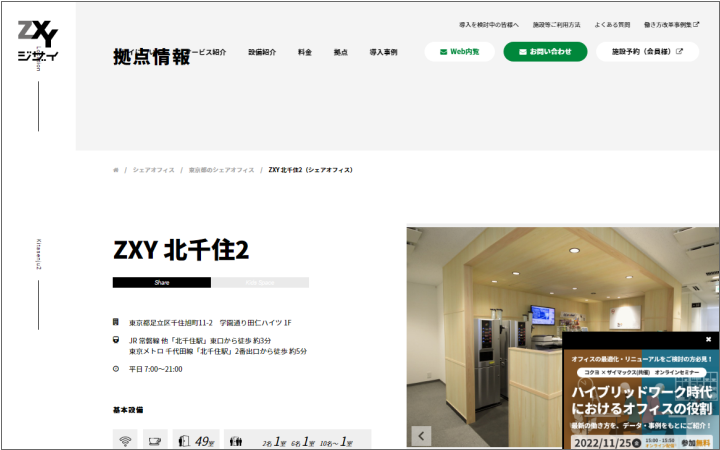Viewport: 720px width, 450px height.
Task: Click 基本設備 section label
Action: click(128, 410)
